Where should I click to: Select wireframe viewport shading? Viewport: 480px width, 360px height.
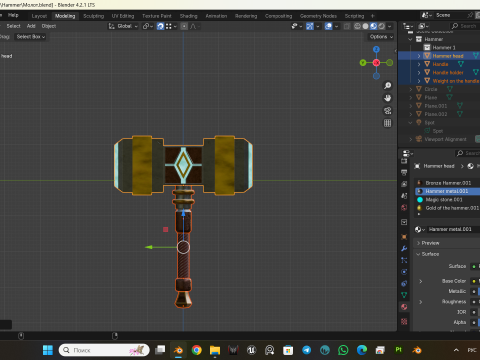357,26
